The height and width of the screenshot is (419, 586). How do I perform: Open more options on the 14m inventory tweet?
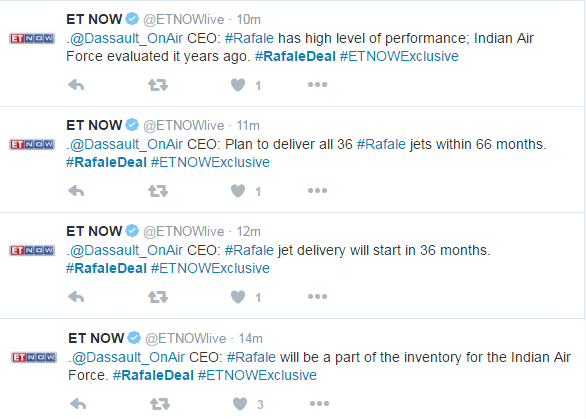click(x=319, y=404)
